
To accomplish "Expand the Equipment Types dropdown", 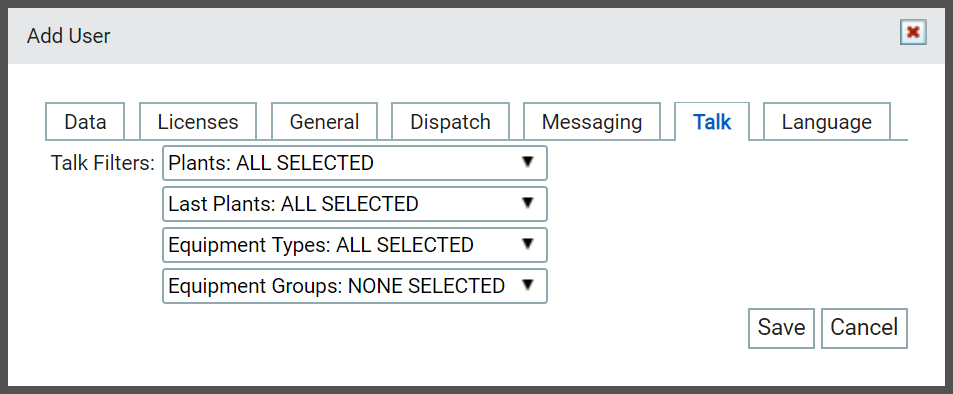I will pos(355,244).
